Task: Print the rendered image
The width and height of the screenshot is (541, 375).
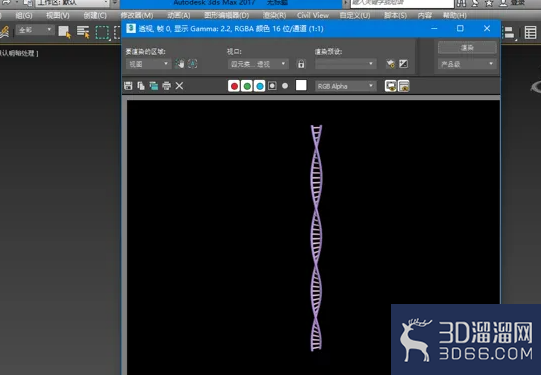Action: pos(167,86)
